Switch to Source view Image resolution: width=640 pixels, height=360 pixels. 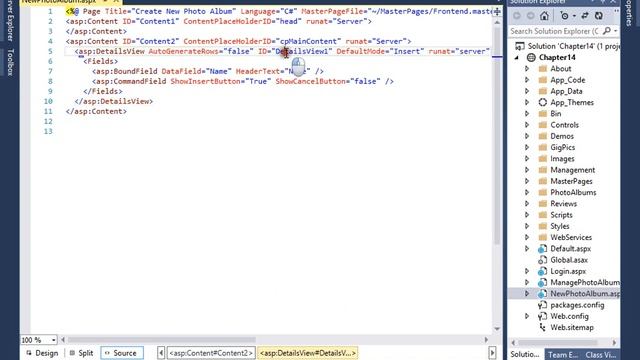click(121, 353)
